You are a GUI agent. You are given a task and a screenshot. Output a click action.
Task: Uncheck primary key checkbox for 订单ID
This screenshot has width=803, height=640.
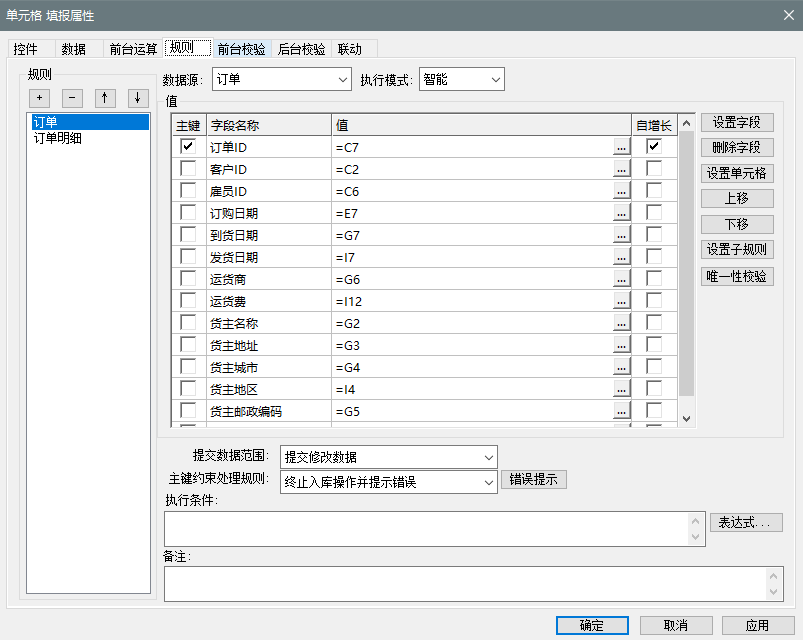pyautogui.click(x=188, y=147)
